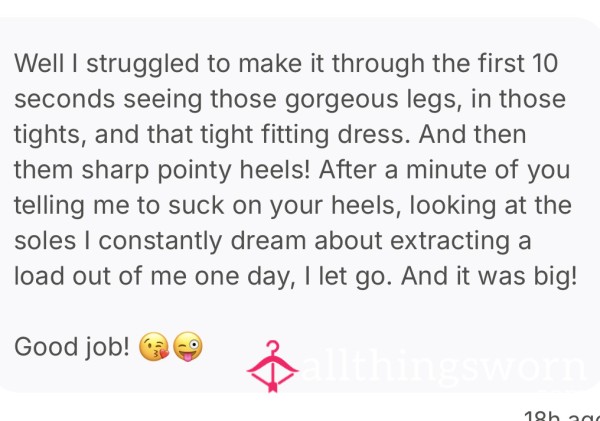Click the word 'constantly' in the message
600x421 pixels.
click(x=160, y=242)
